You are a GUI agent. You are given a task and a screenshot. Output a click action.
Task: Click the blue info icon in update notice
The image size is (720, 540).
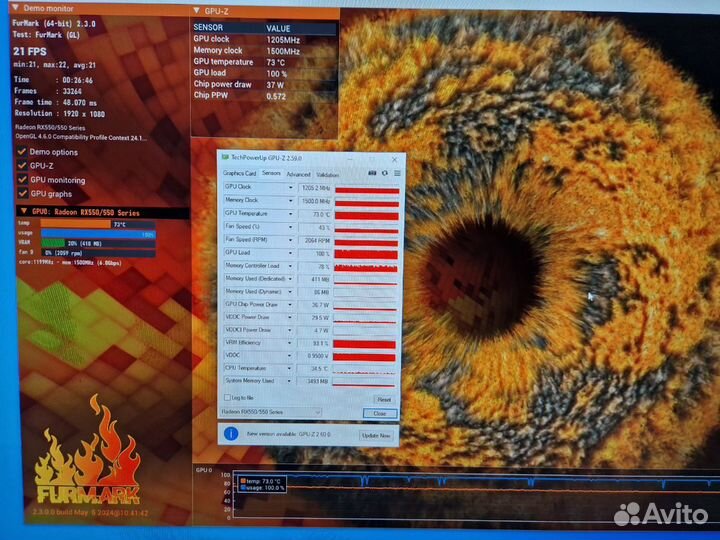[231, 433]
